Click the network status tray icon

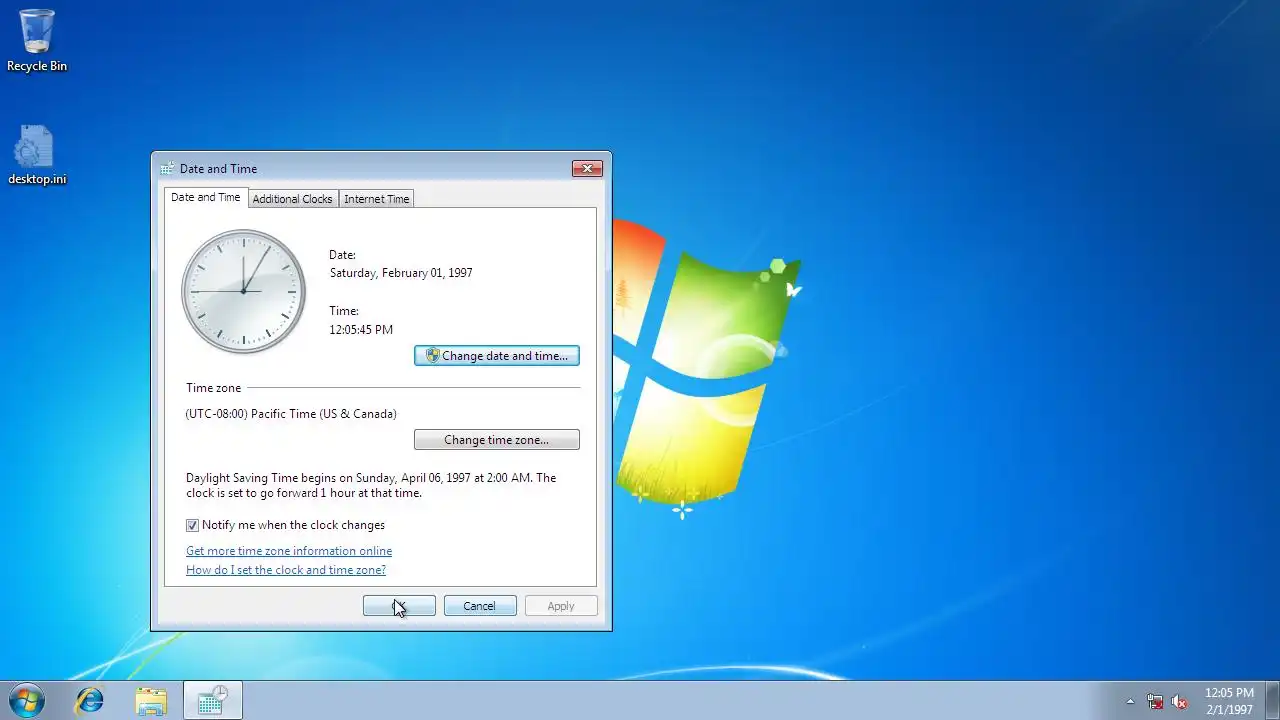[x=1155, y=701]
